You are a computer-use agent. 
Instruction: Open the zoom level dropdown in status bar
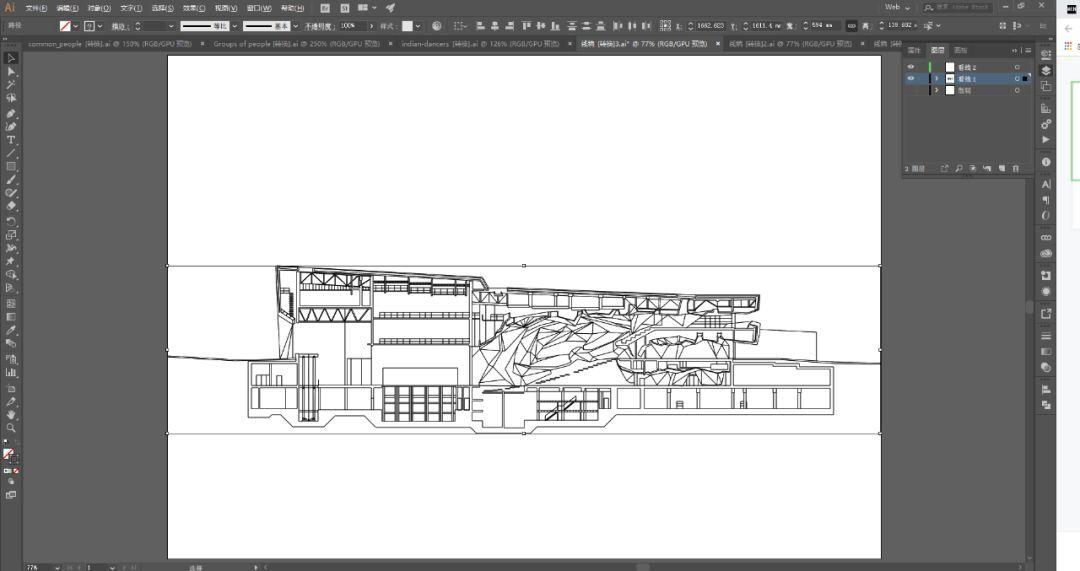(56, 567)
